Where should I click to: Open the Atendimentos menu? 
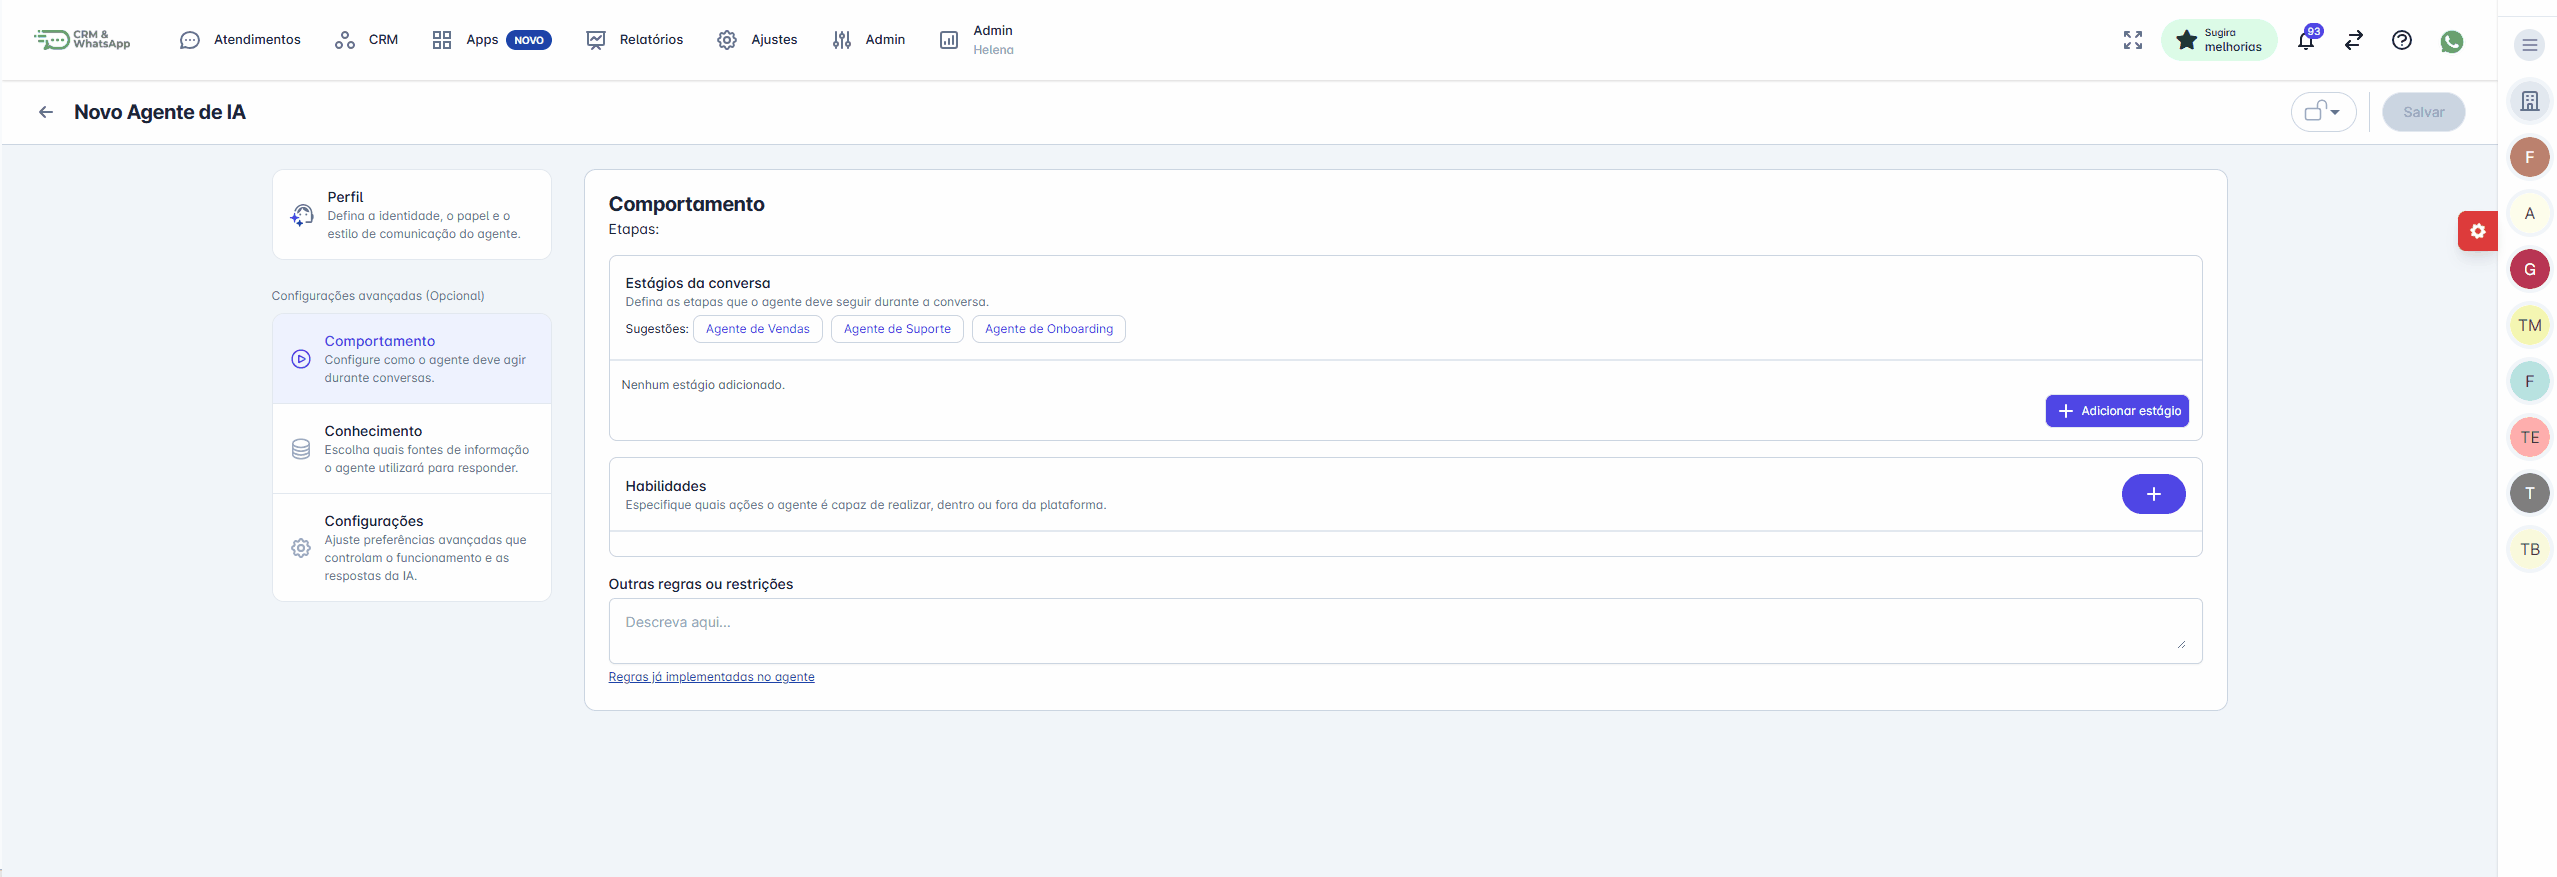(x=240, y=40)
